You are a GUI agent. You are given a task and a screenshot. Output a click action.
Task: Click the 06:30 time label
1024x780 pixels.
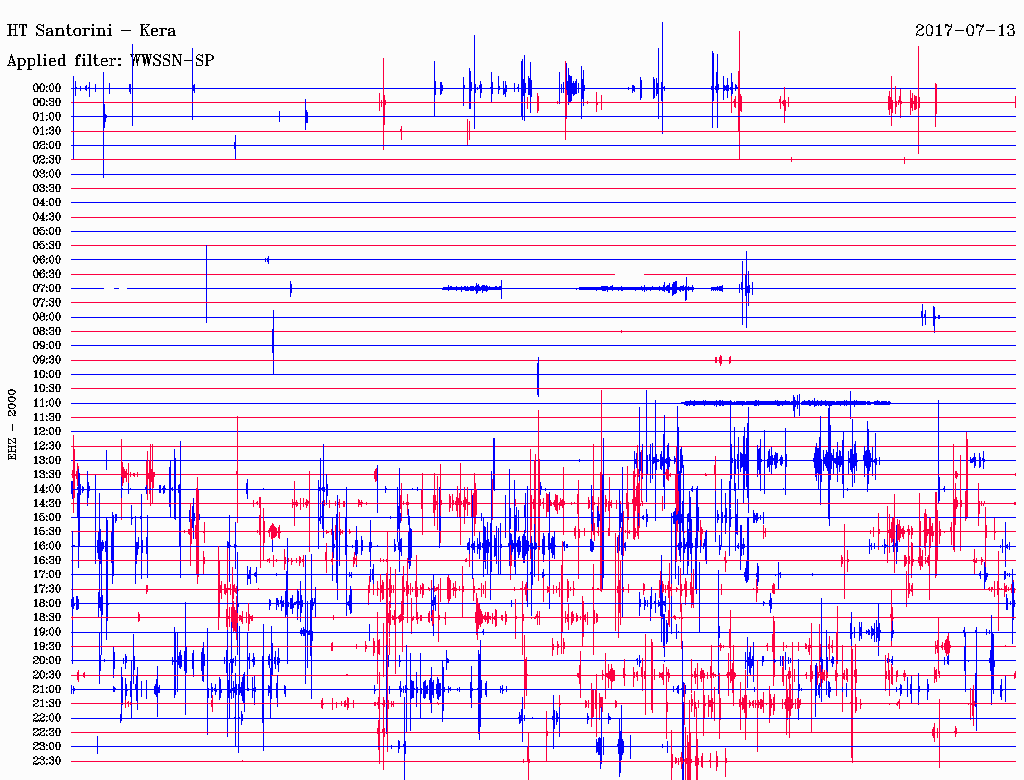(46, 274)
